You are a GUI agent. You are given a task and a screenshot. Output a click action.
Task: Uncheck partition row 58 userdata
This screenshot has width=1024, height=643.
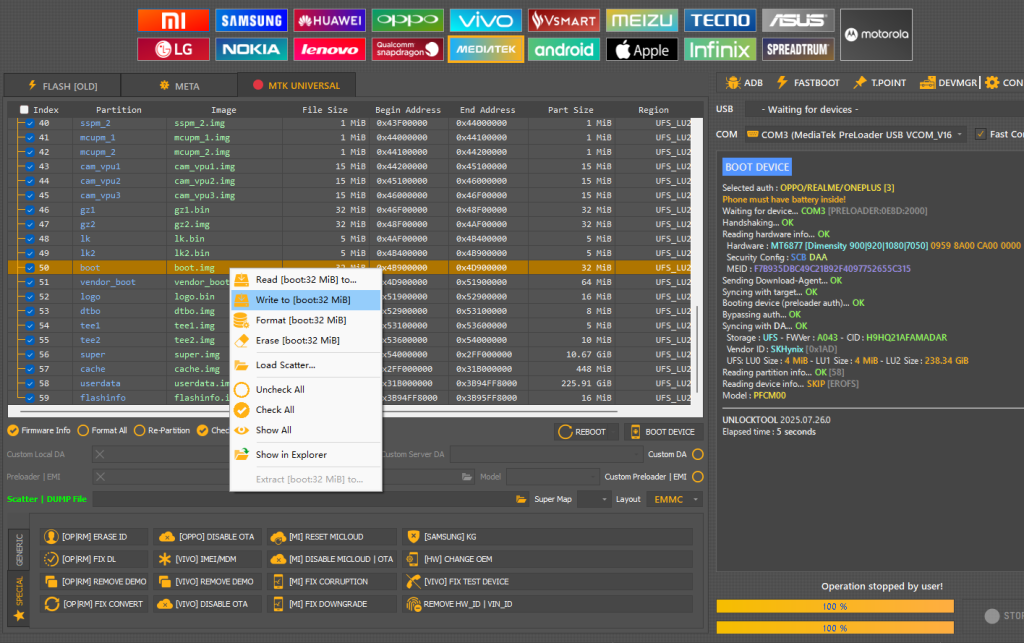click(x=30, y=383)
